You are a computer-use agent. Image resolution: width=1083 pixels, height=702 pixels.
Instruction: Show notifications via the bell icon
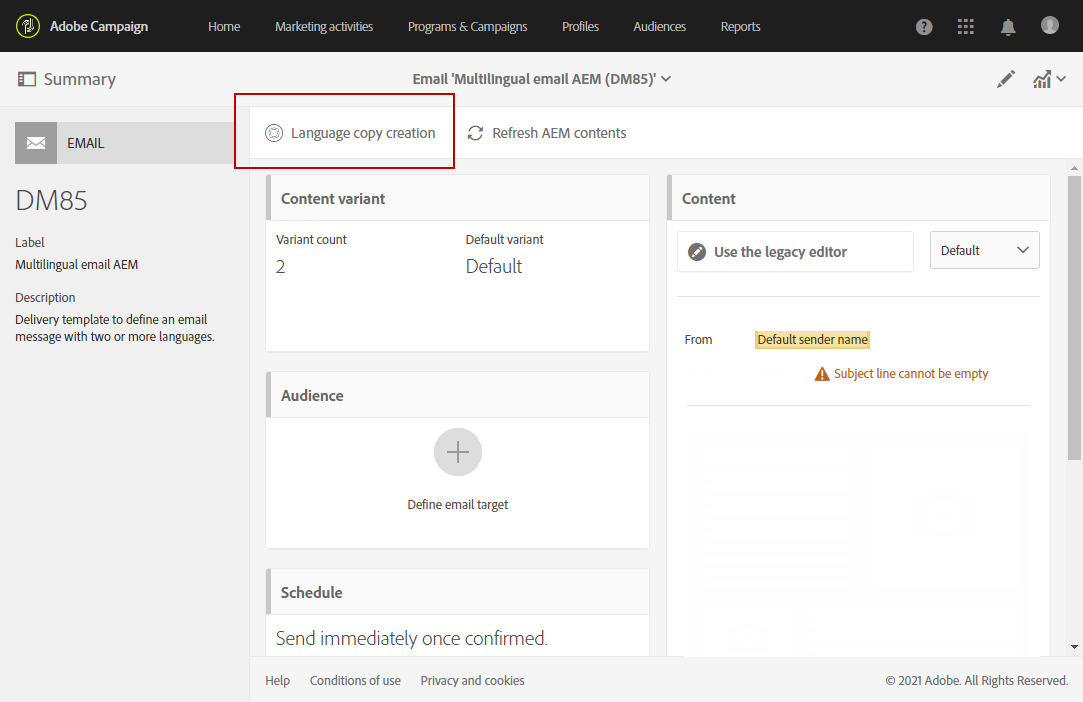1008,27
